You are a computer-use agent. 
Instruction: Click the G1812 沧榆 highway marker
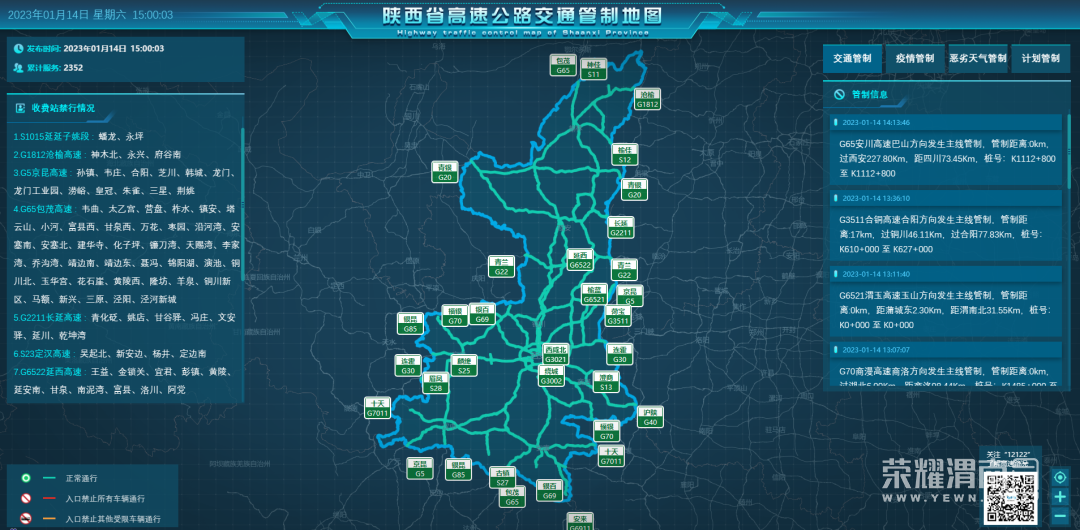tap(648, 99)
